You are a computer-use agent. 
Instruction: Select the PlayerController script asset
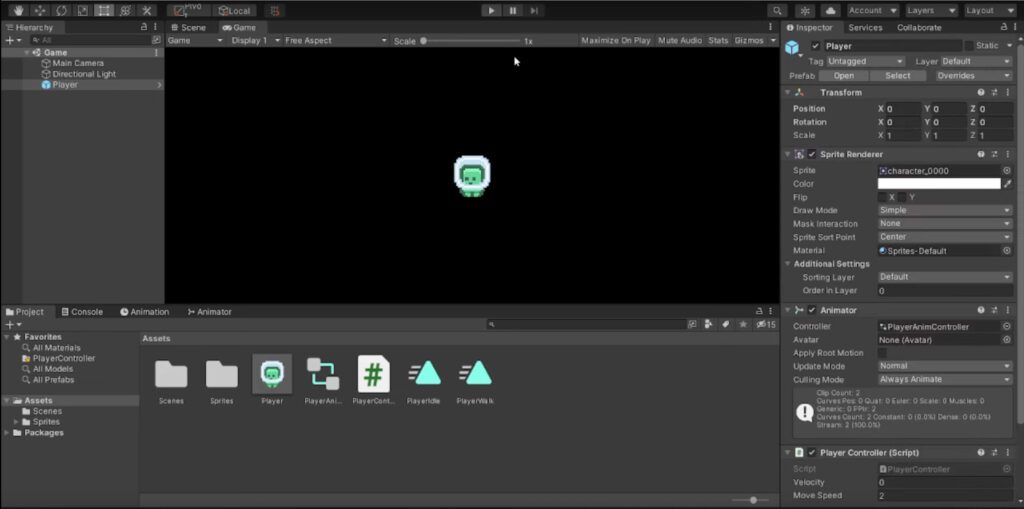pos(374,380)
